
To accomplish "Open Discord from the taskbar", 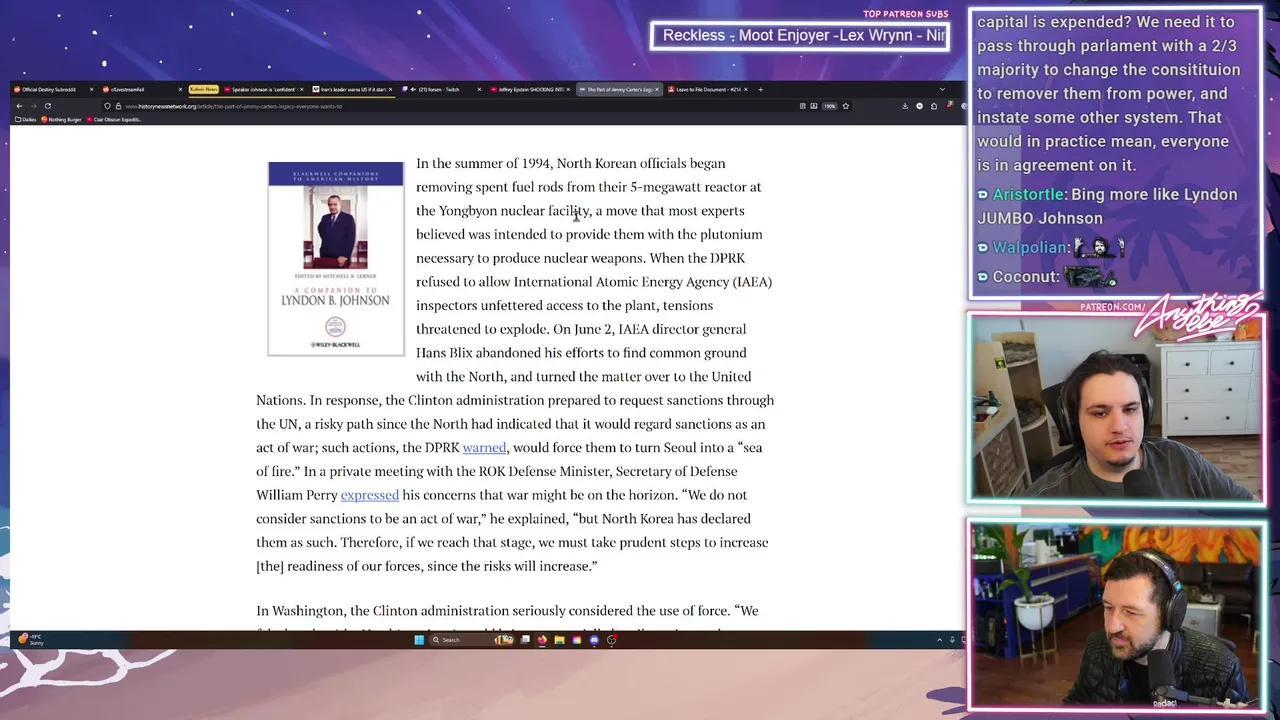I will (x=594, y=640).
